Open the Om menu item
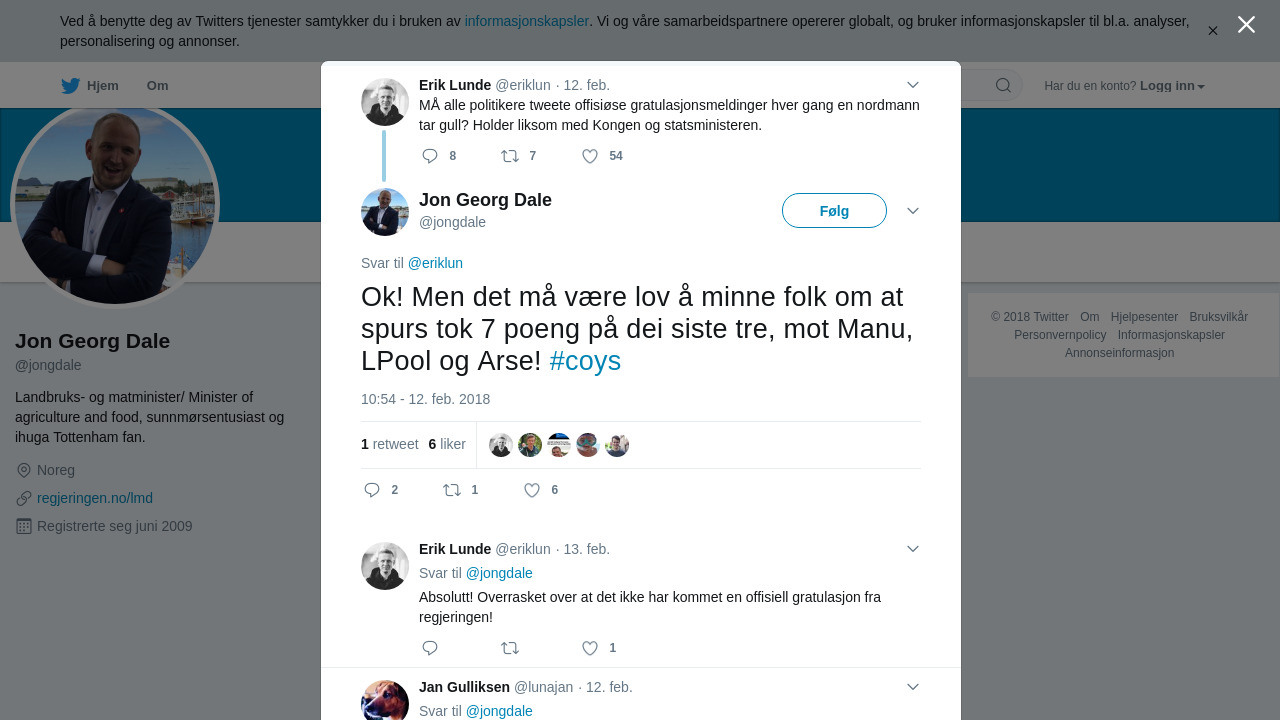The image size is (1280, 720). [157, 86]
